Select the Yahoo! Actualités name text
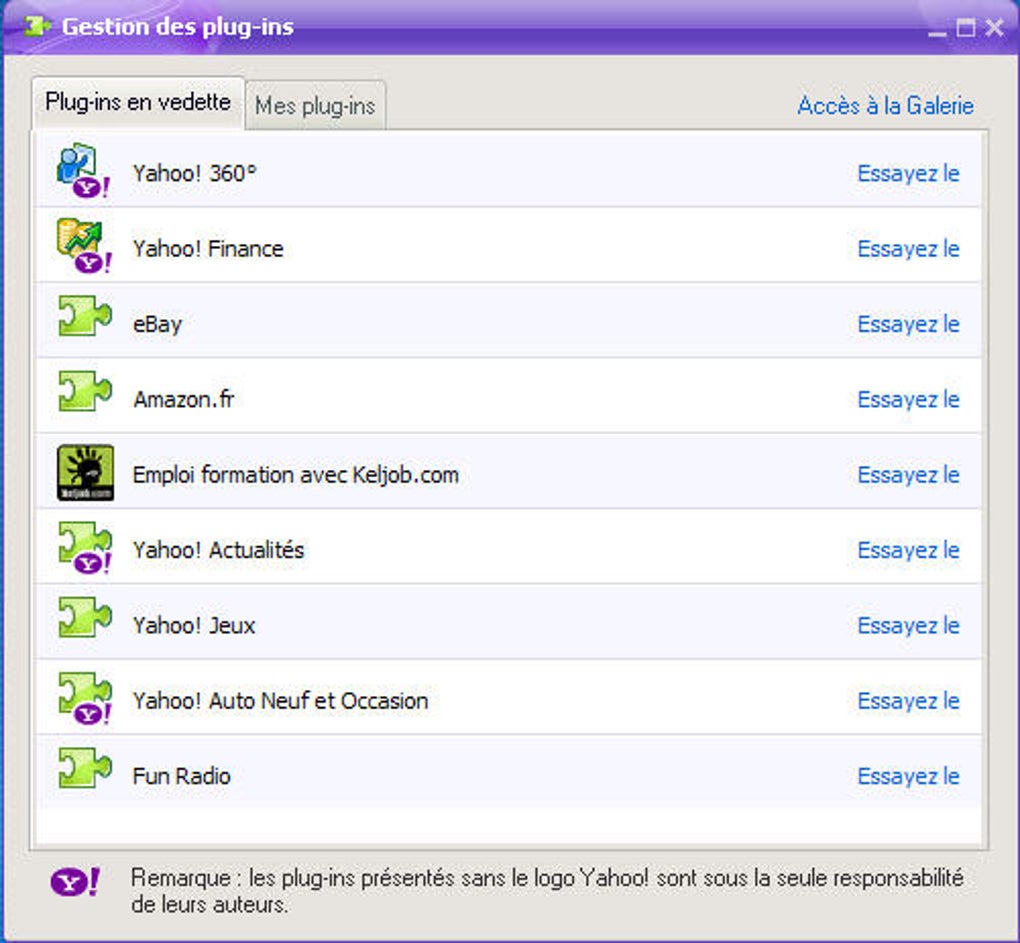The image size is (1020, 943). 219,550
